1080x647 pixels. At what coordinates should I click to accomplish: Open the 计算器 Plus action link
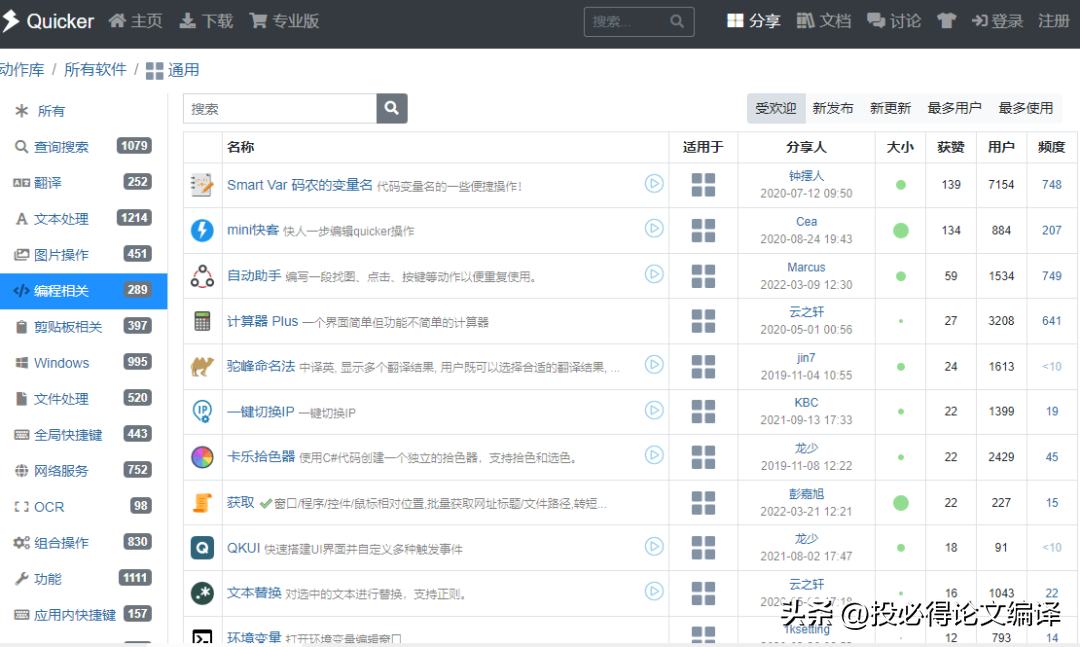[x=262, y=321]
